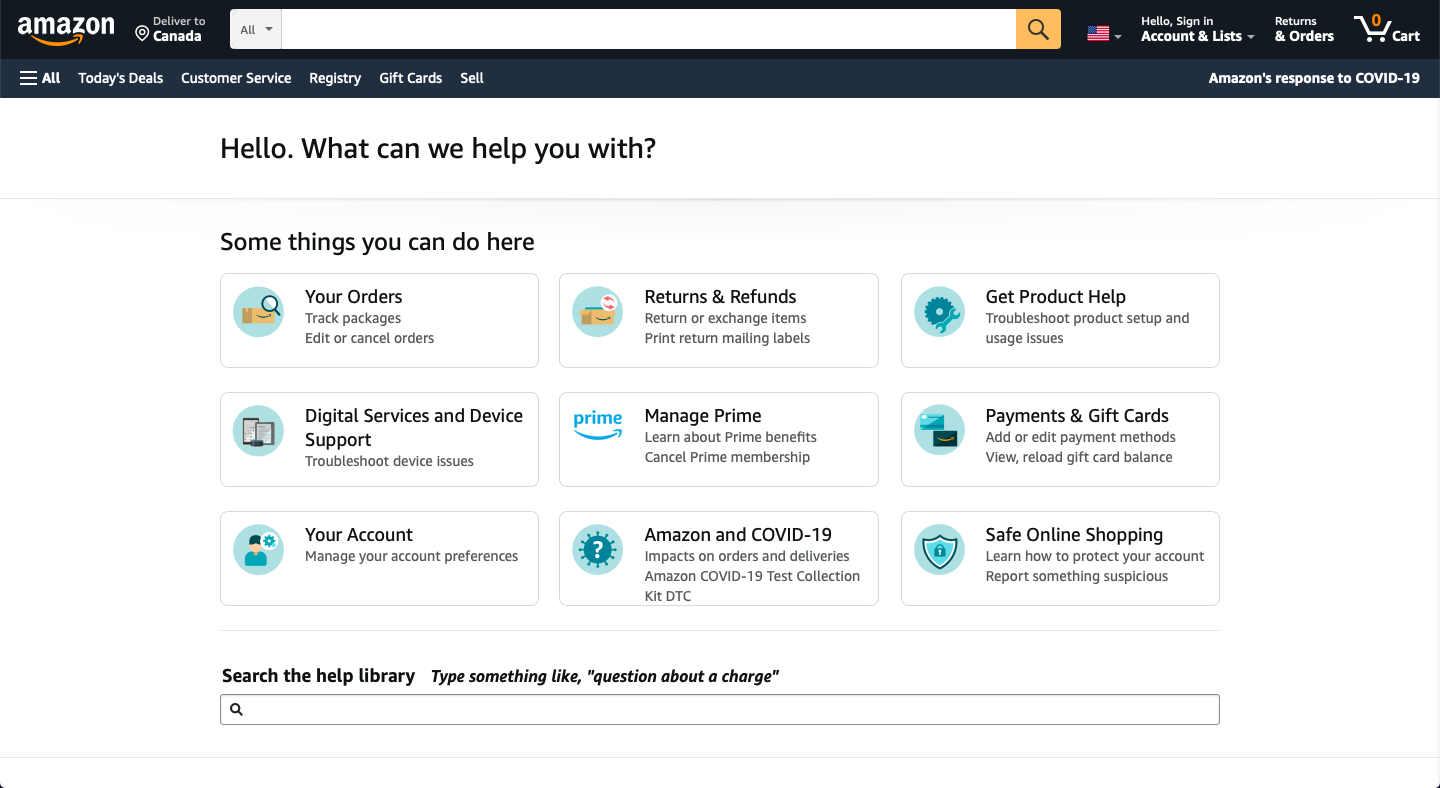Click "Manage your account preferences" text
1440x788 pixels.
click(x=412, y=556)
